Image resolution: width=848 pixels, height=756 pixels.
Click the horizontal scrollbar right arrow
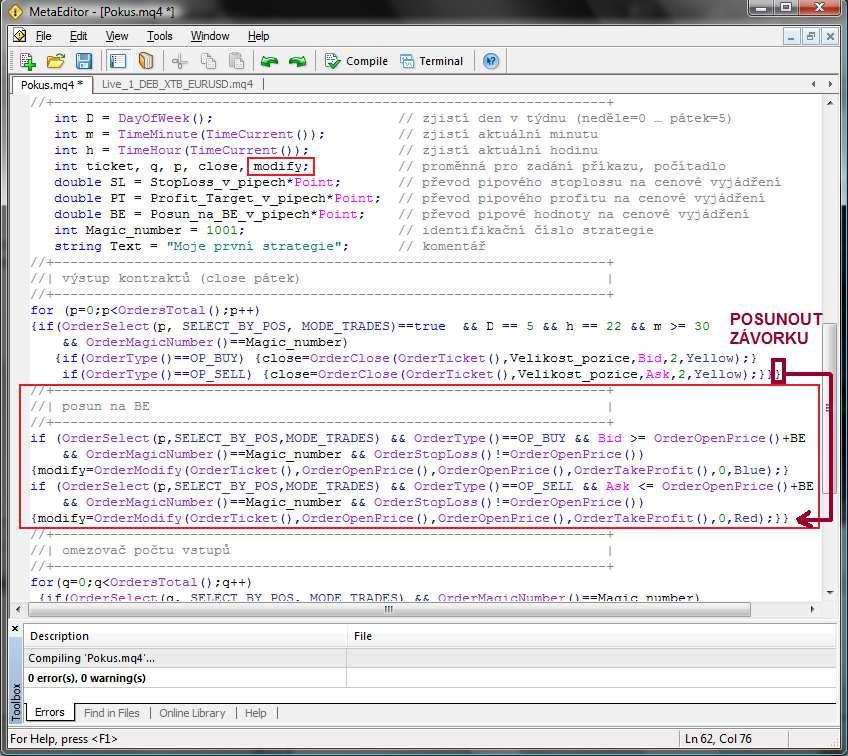point(812,609)
